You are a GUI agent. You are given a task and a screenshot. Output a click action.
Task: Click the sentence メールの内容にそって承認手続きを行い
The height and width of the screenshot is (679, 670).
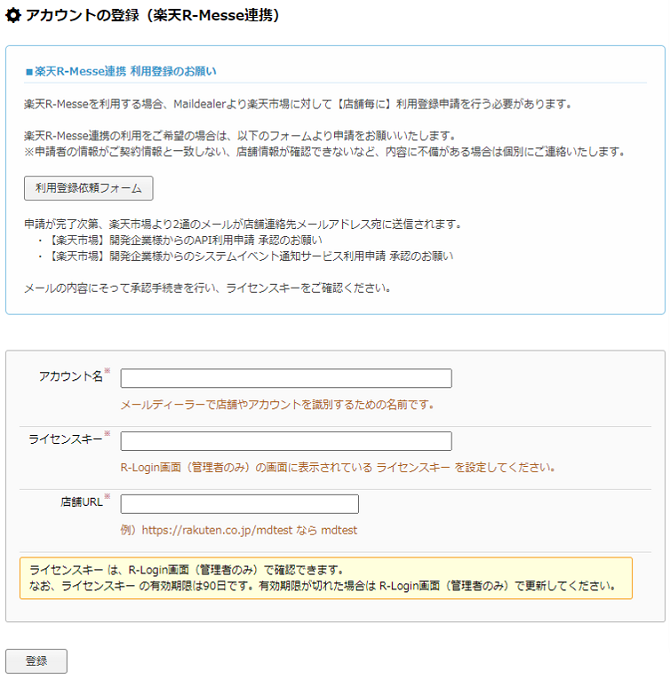(207, 288)
